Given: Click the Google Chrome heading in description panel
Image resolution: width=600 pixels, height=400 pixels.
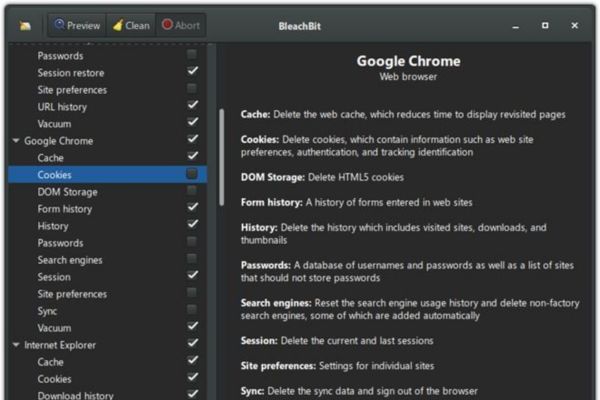Looking at the screenshot, I should coord(408,61).
